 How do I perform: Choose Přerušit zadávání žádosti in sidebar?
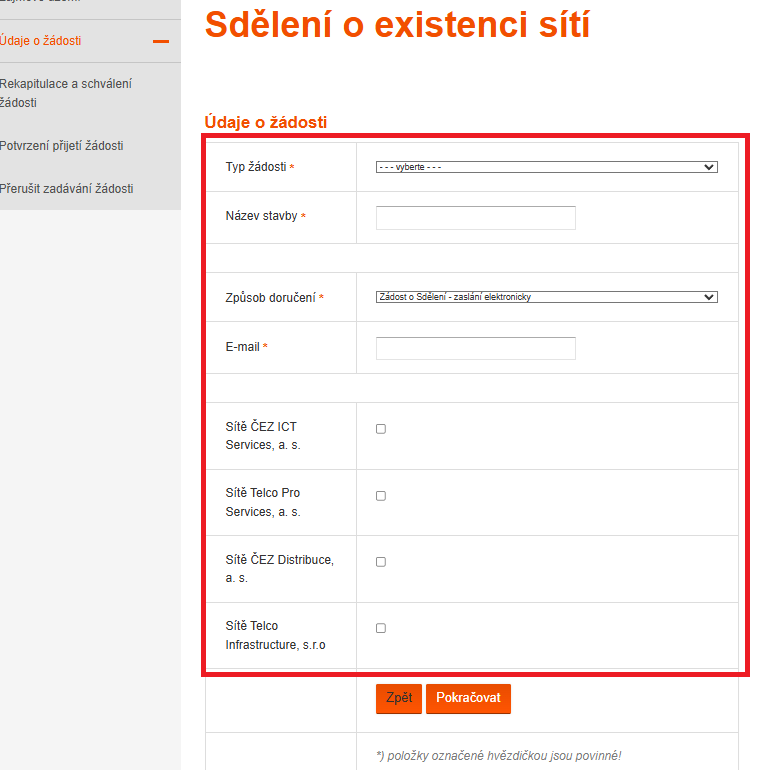pyautogui.click(x=67, y=189)
